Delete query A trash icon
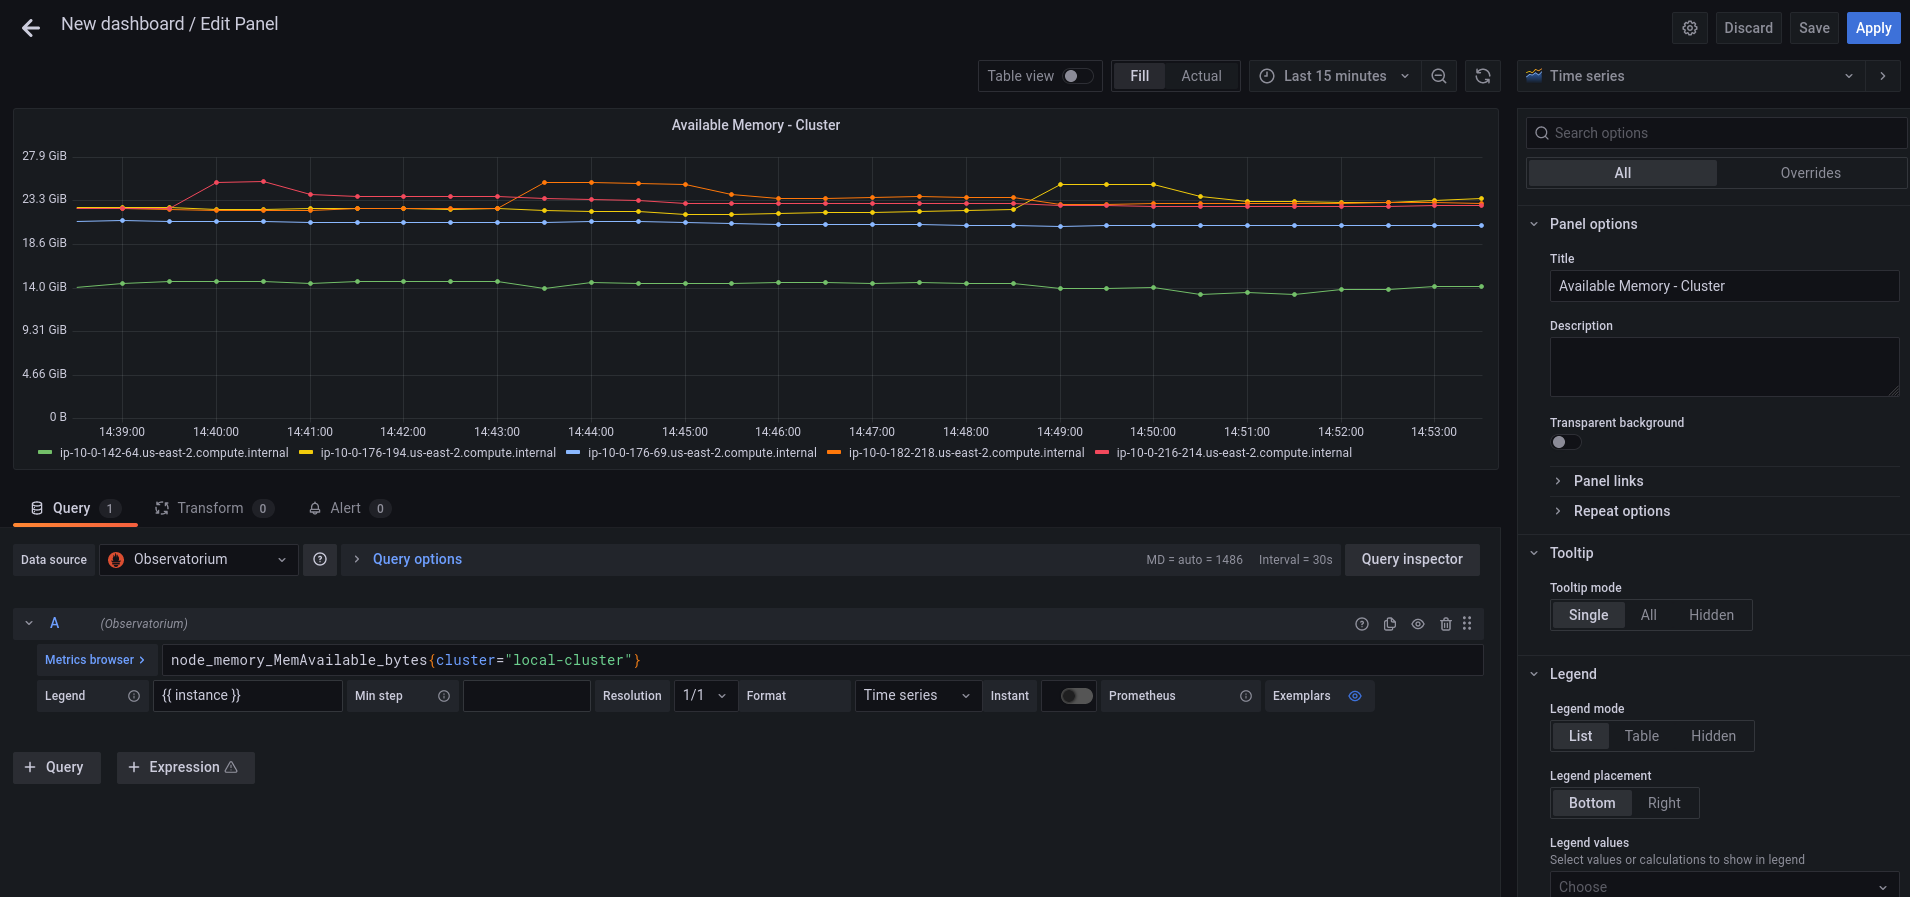1910x897 pixels. tap(1446, 624)
